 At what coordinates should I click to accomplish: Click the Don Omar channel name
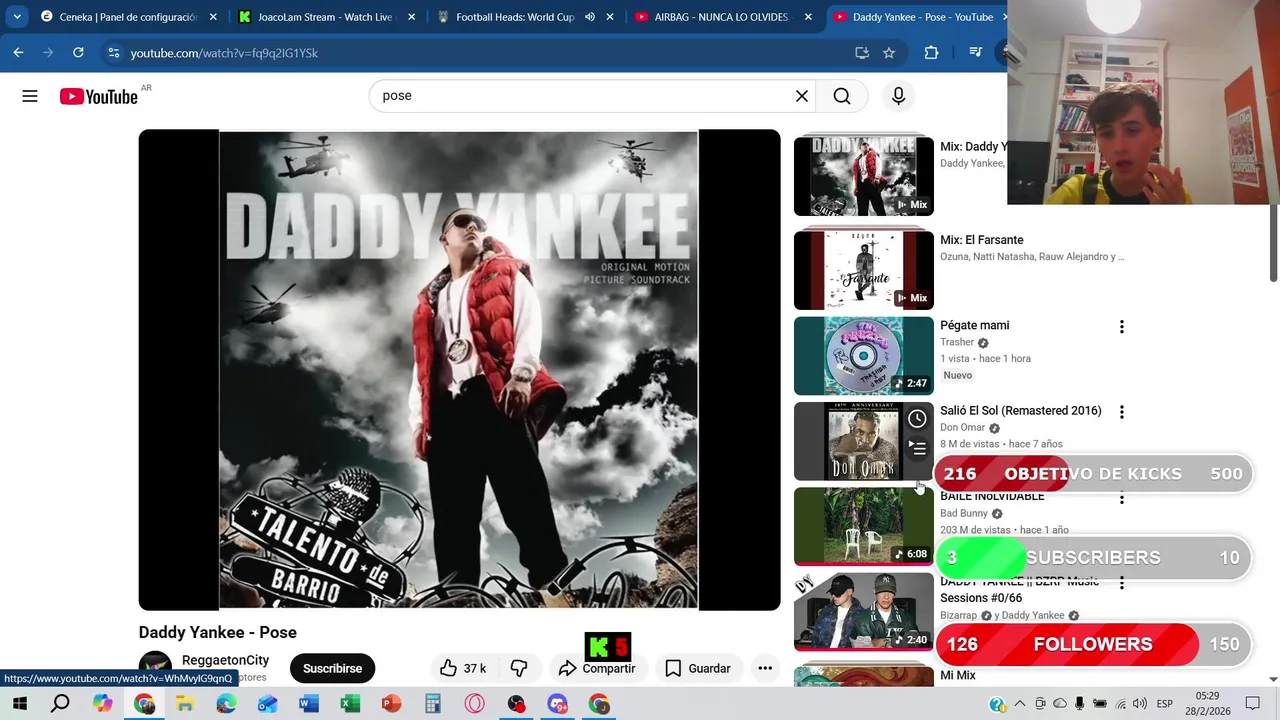coord(962,427)
